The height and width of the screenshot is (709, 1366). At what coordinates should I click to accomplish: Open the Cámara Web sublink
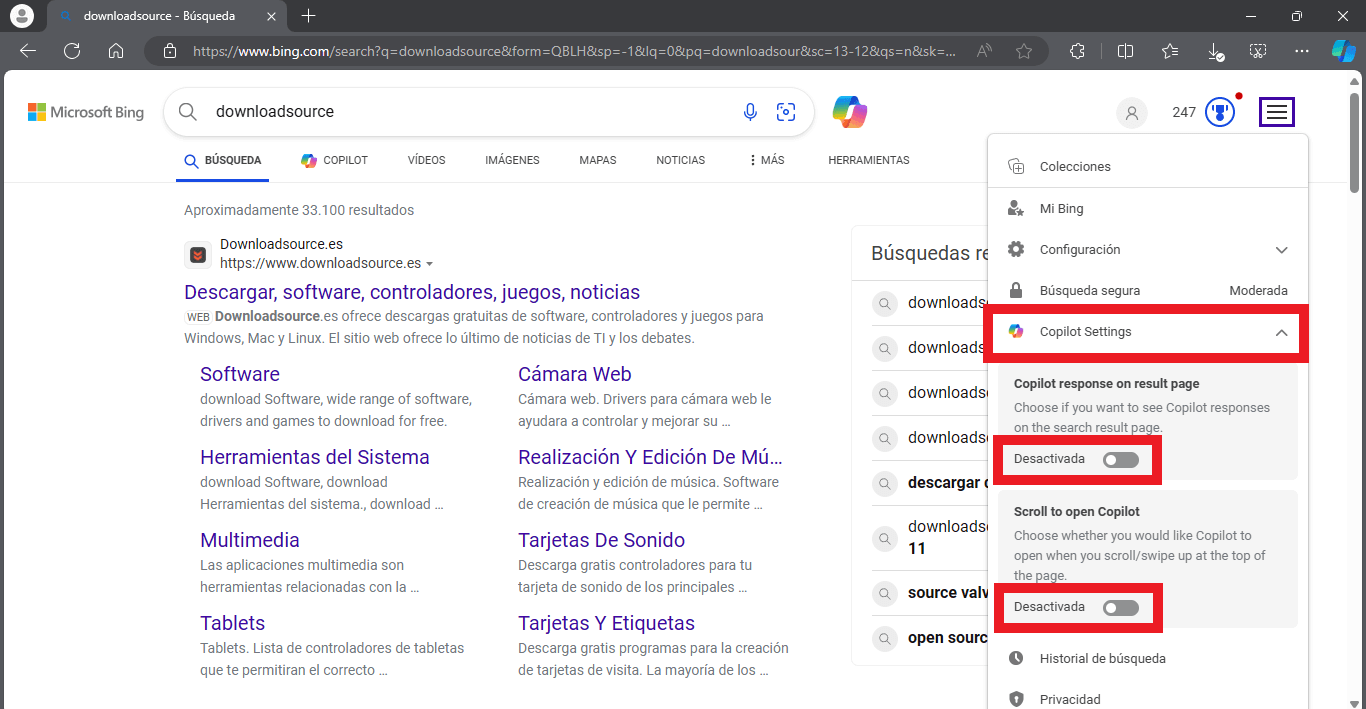pyautogui.click(x=575, y=374)
